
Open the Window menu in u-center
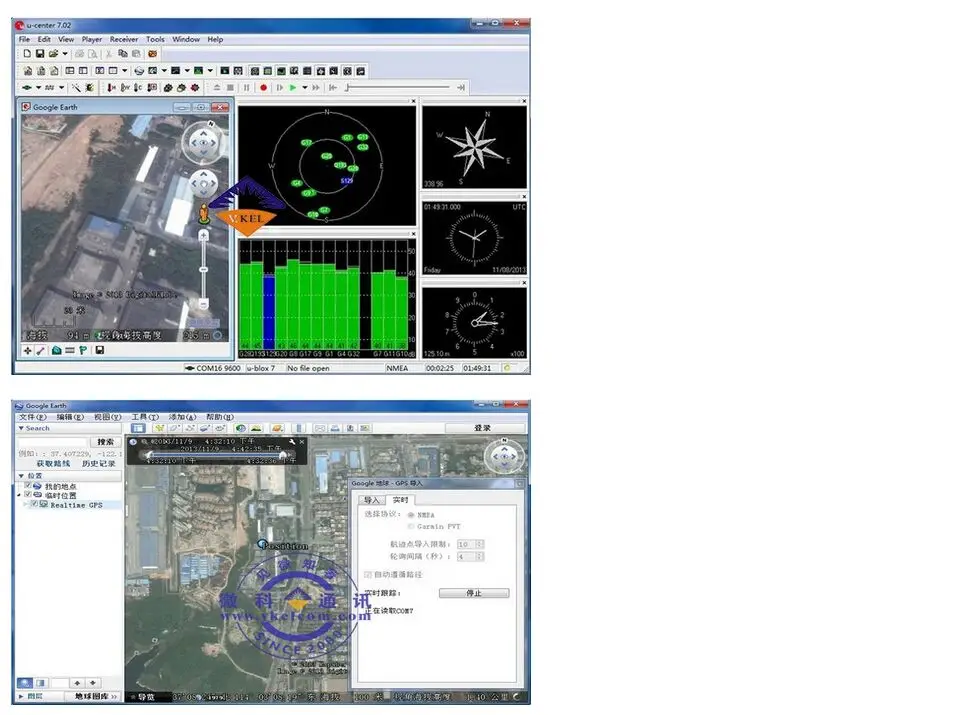click(x=186, y=39)
